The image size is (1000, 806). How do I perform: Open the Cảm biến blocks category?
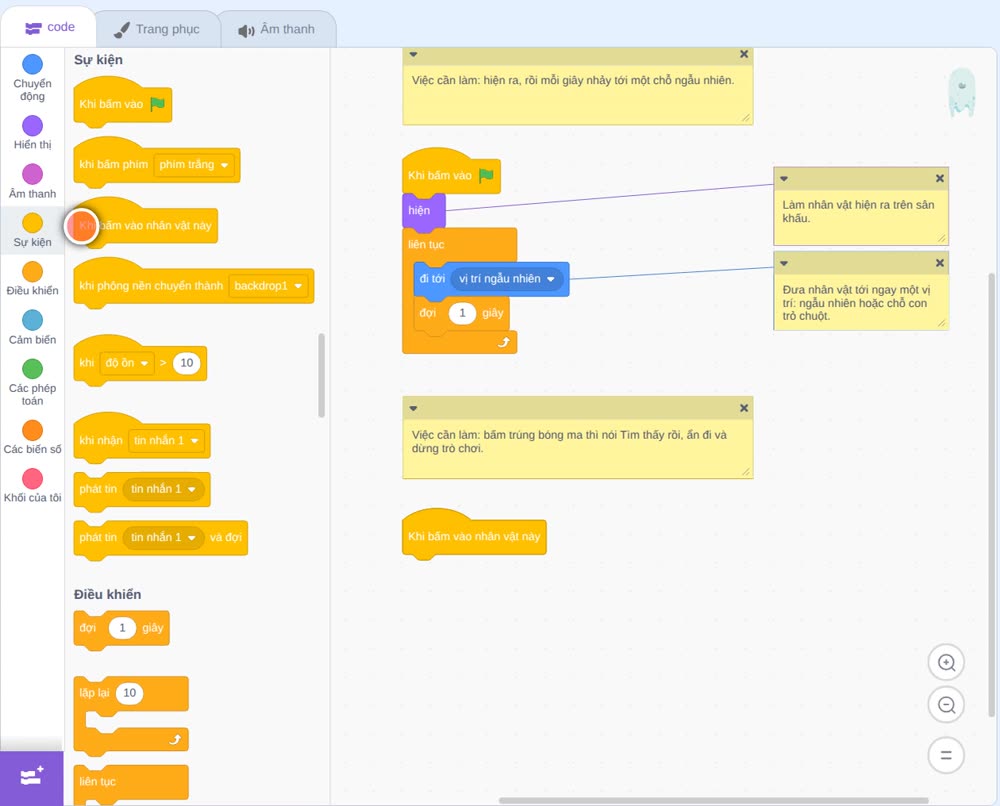[x=33, y=327]
